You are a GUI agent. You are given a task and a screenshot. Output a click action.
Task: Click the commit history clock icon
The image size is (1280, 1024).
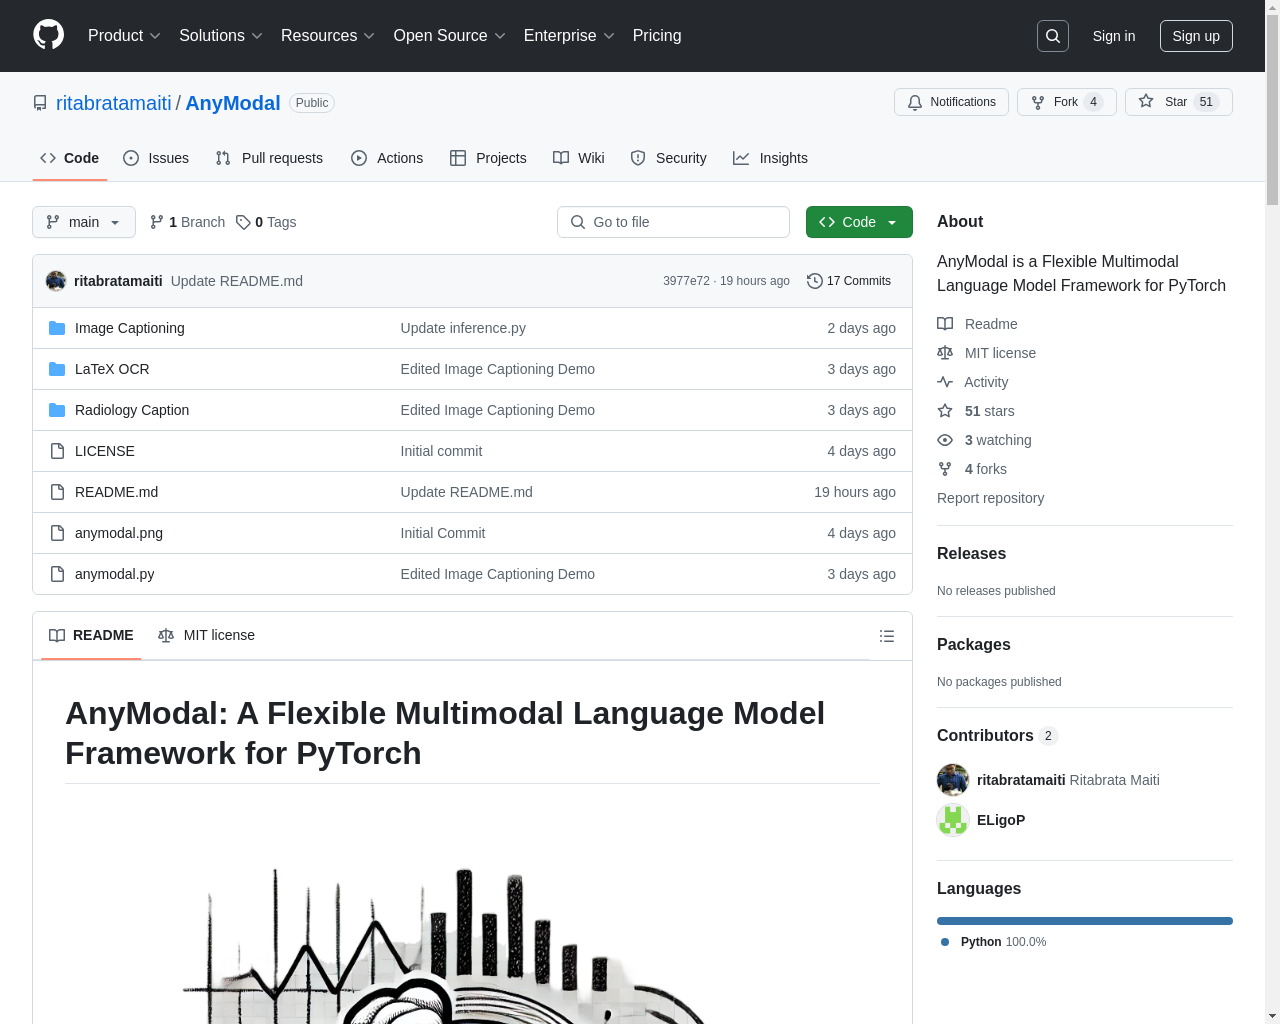point(815,281)
